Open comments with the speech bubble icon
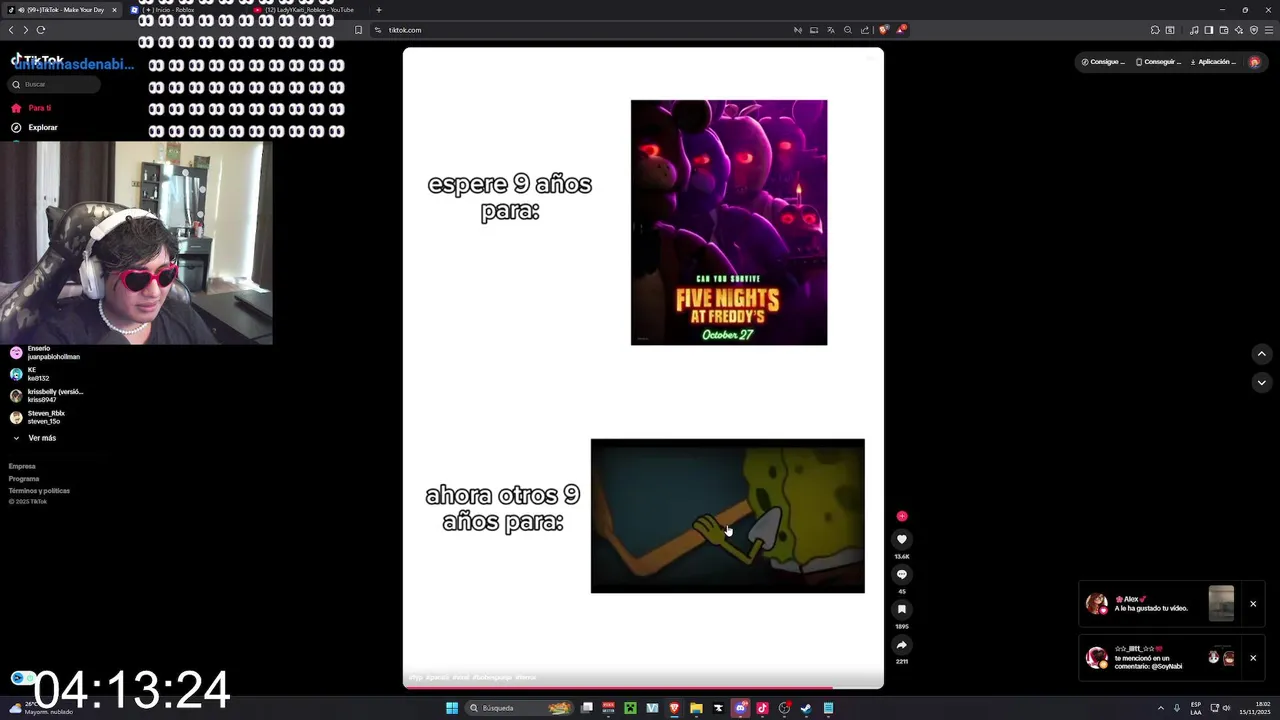This screenshot has width=1280, height=720. coord(901,574)
